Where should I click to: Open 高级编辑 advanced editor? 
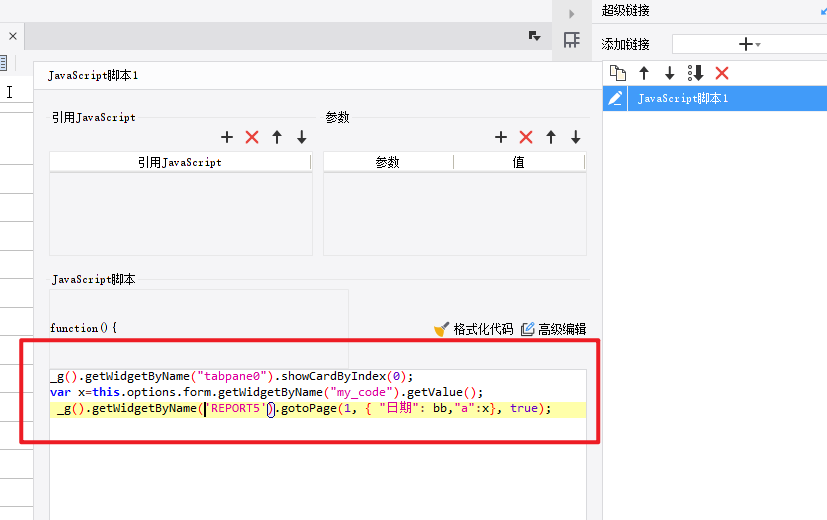553,329
